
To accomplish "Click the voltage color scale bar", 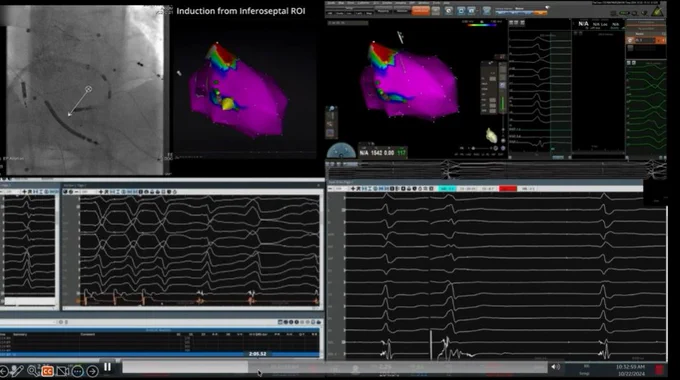I will point(482,25).
